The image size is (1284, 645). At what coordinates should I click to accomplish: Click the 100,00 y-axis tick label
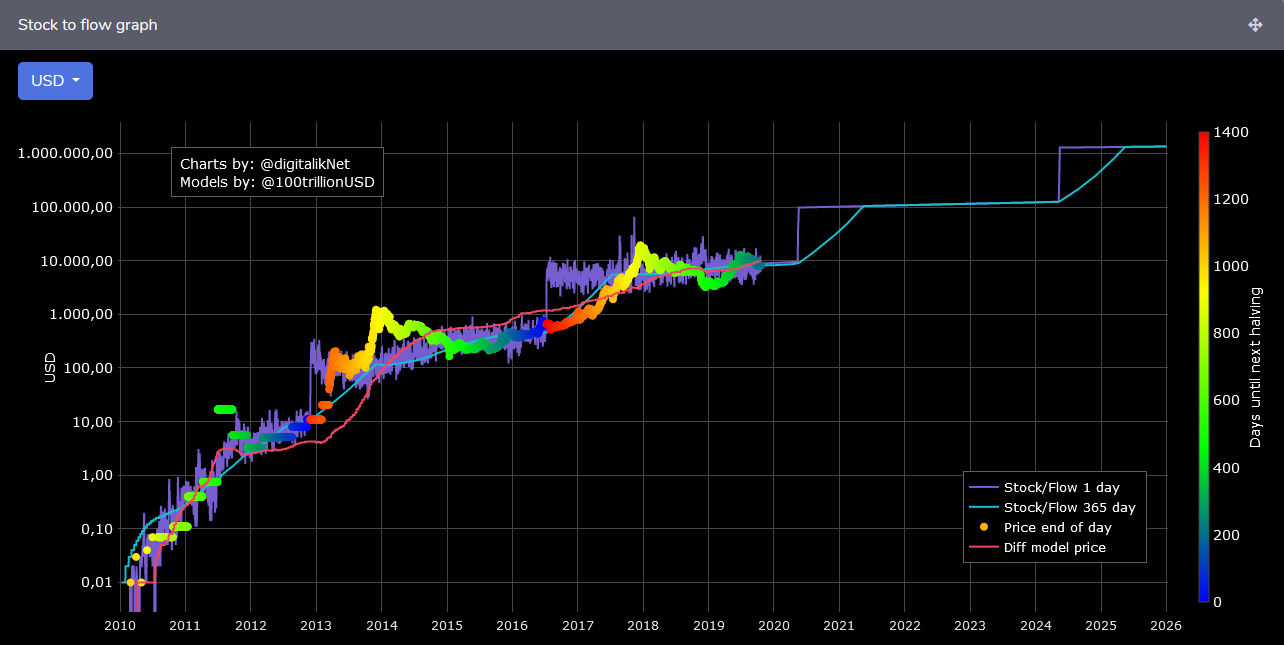click(86, 368)
